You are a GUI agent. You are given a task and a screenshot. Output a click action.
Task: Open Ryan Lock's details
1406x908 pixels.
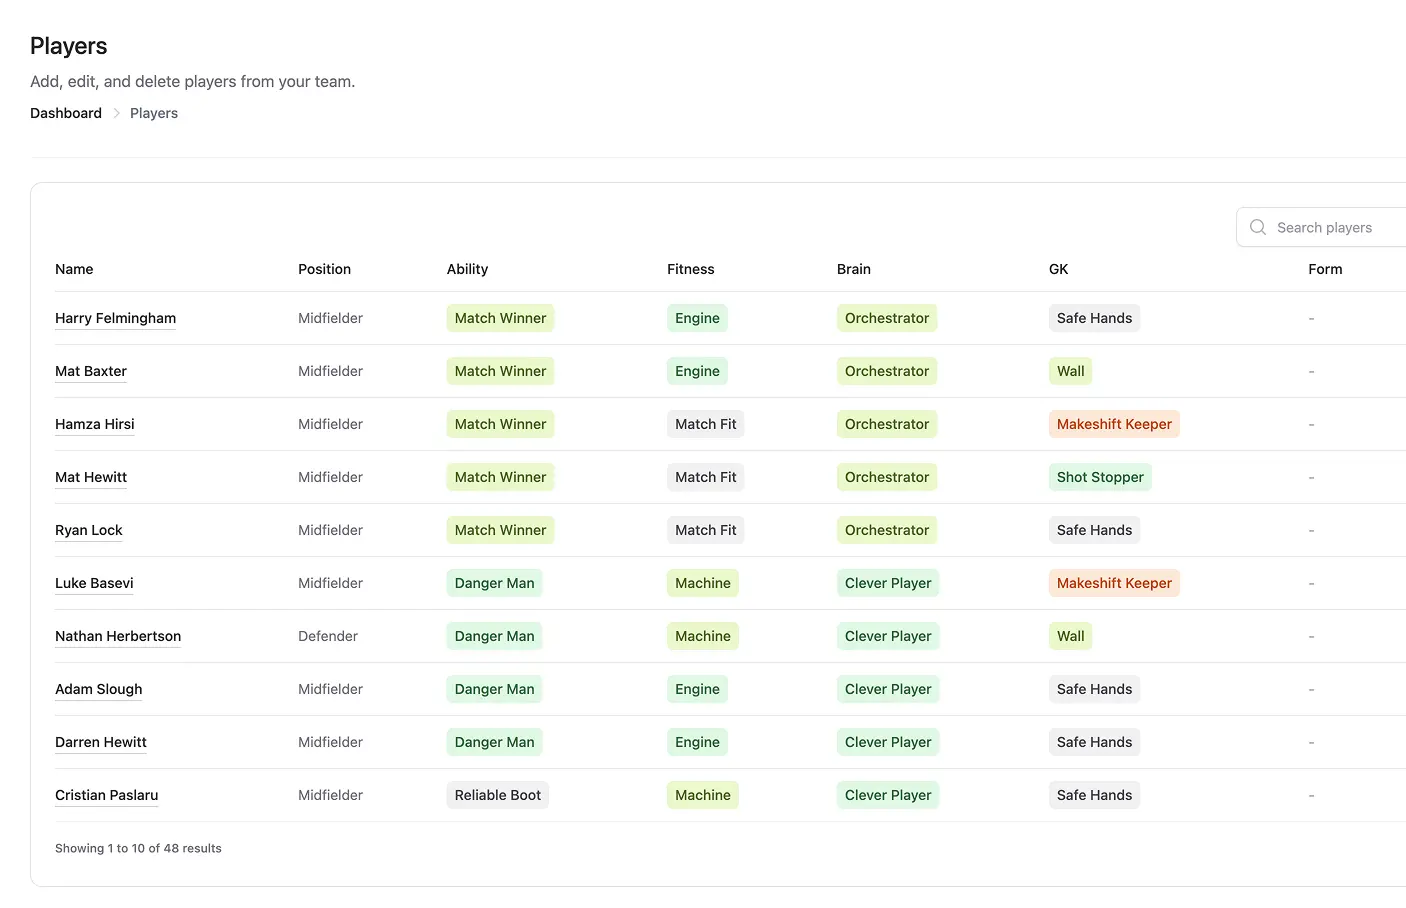tap(88, 530)
